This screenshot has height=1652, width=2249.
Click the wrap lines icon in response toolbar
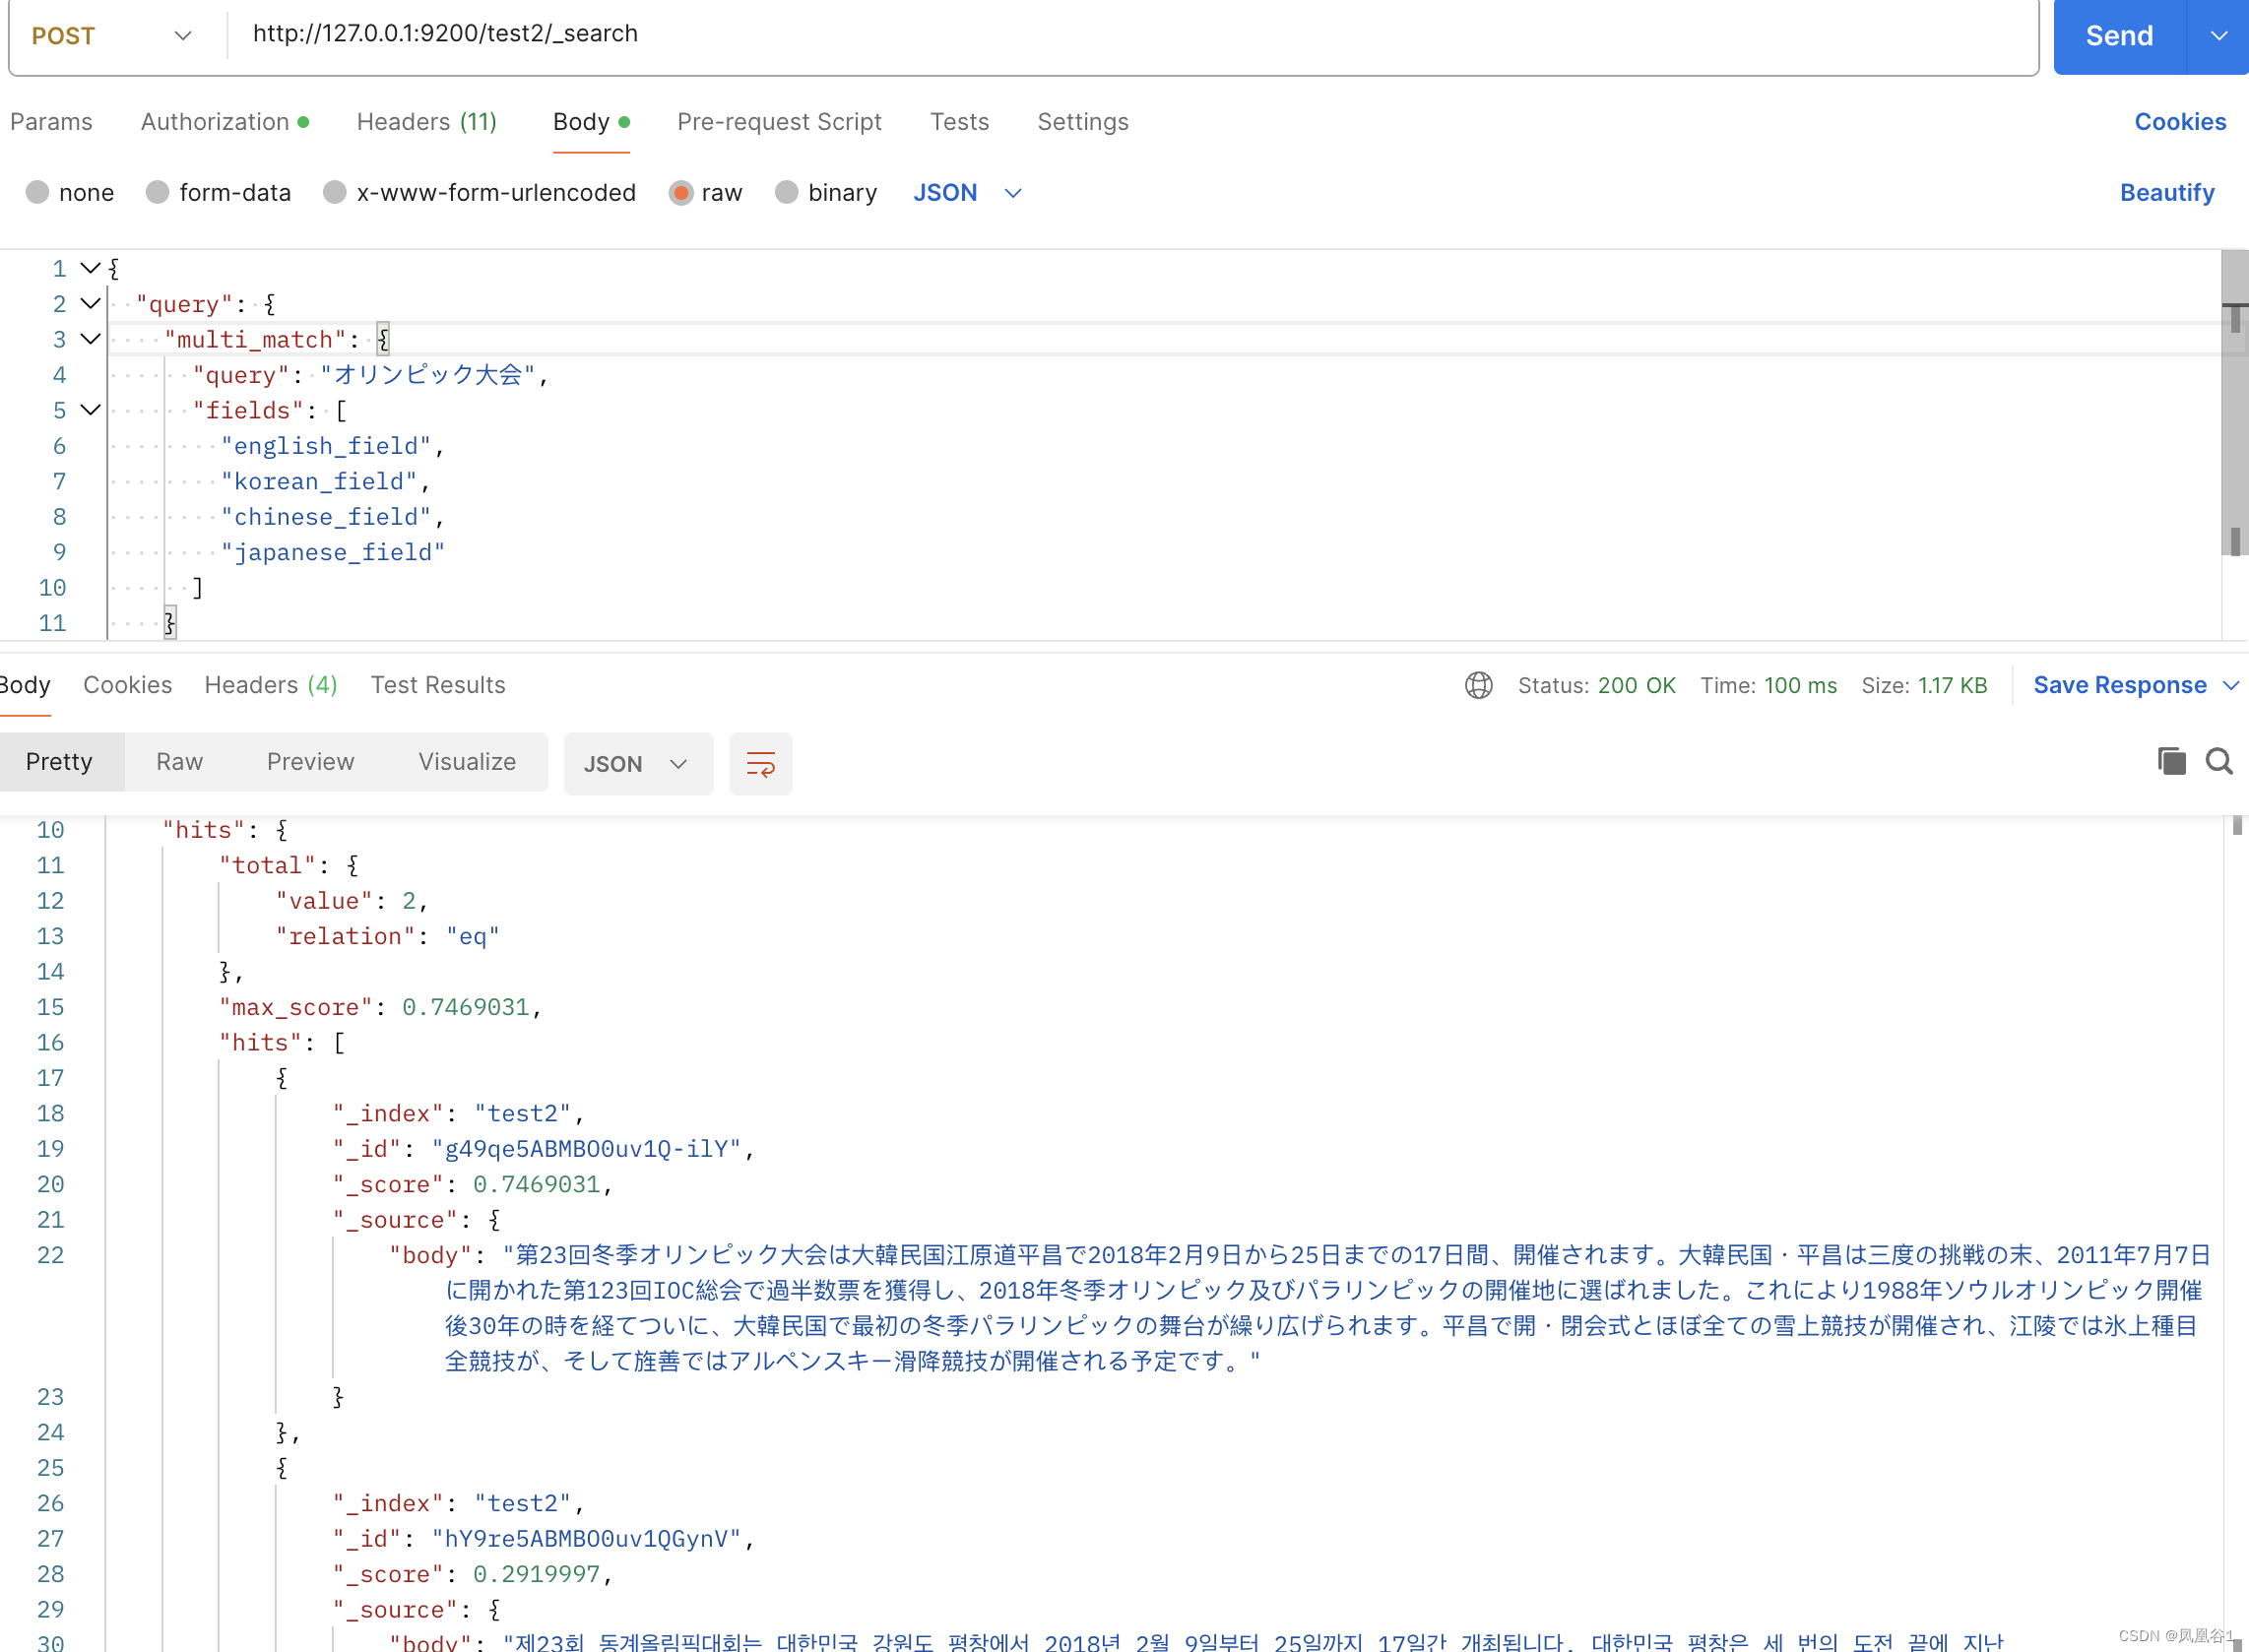coord(760,764)
